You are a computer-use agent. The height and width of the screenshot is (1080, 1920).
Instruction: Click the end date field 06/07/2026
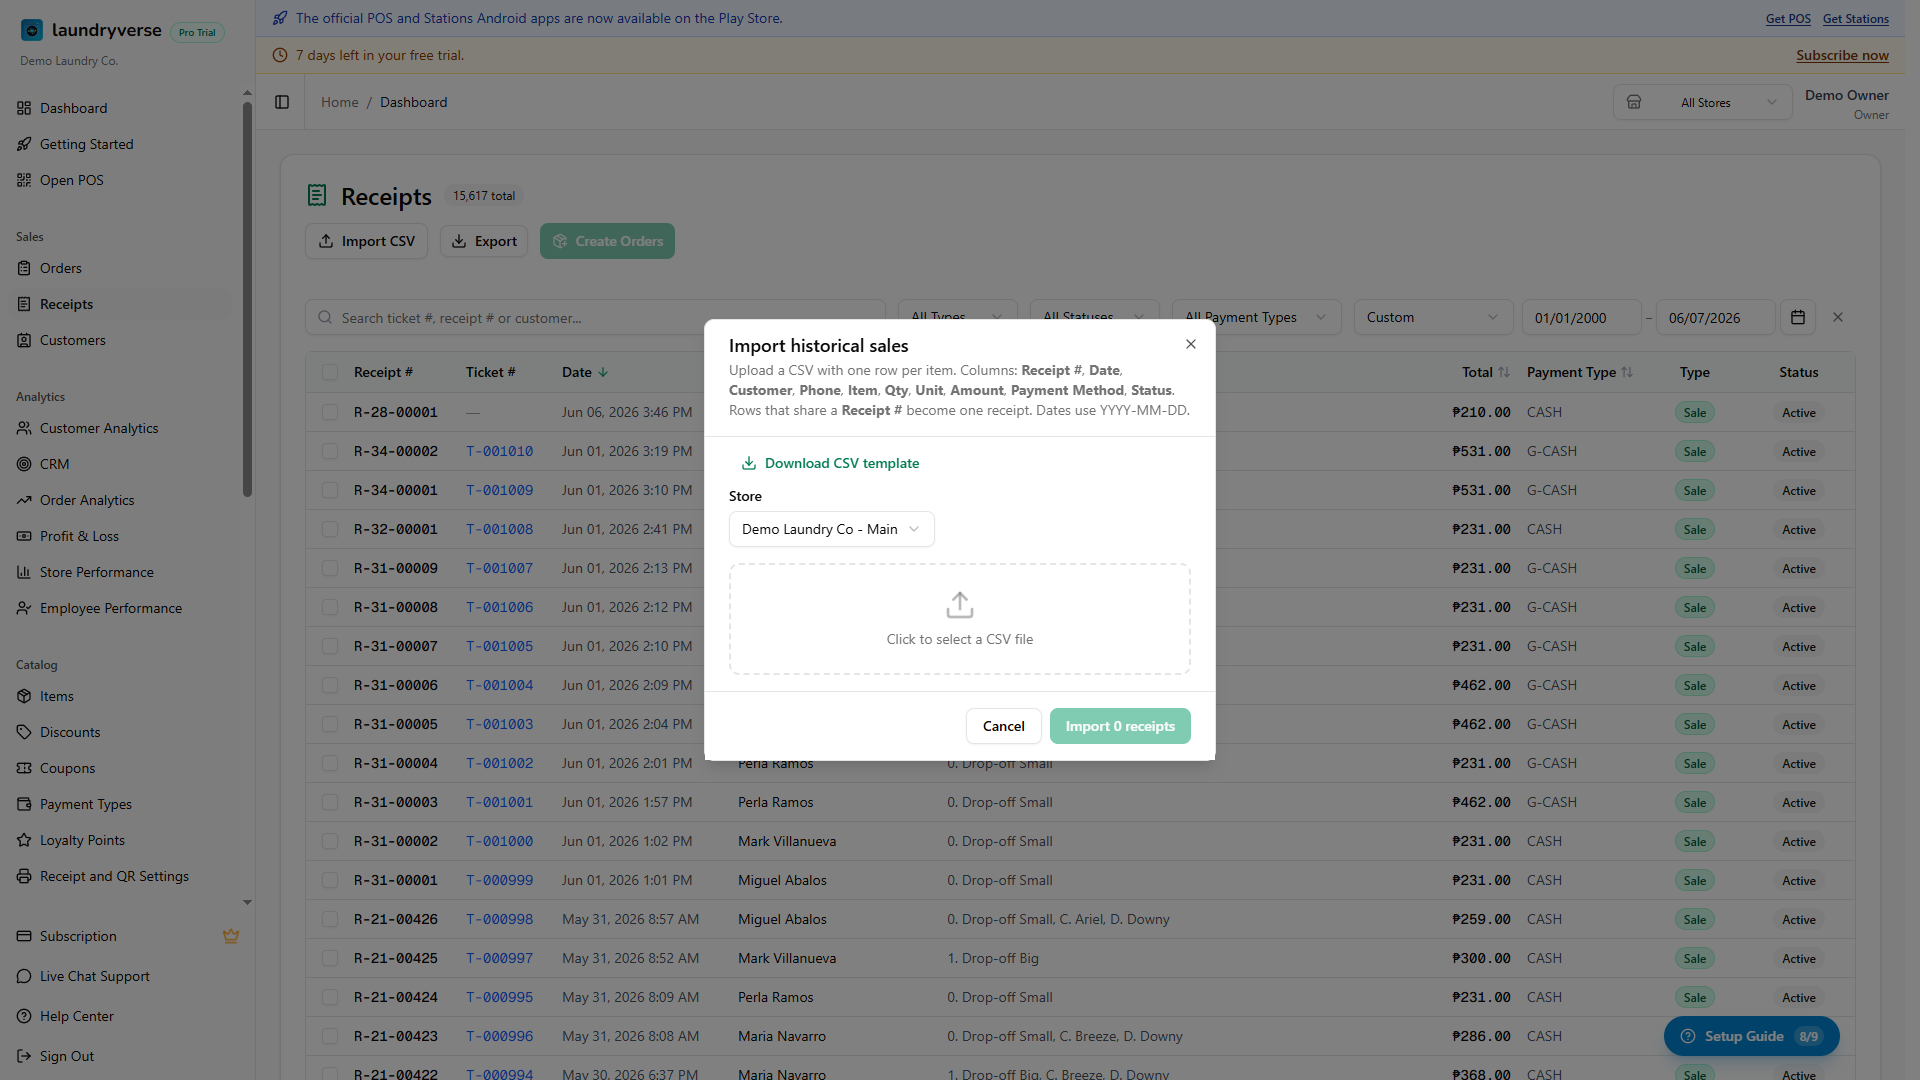coord(1715,318)
